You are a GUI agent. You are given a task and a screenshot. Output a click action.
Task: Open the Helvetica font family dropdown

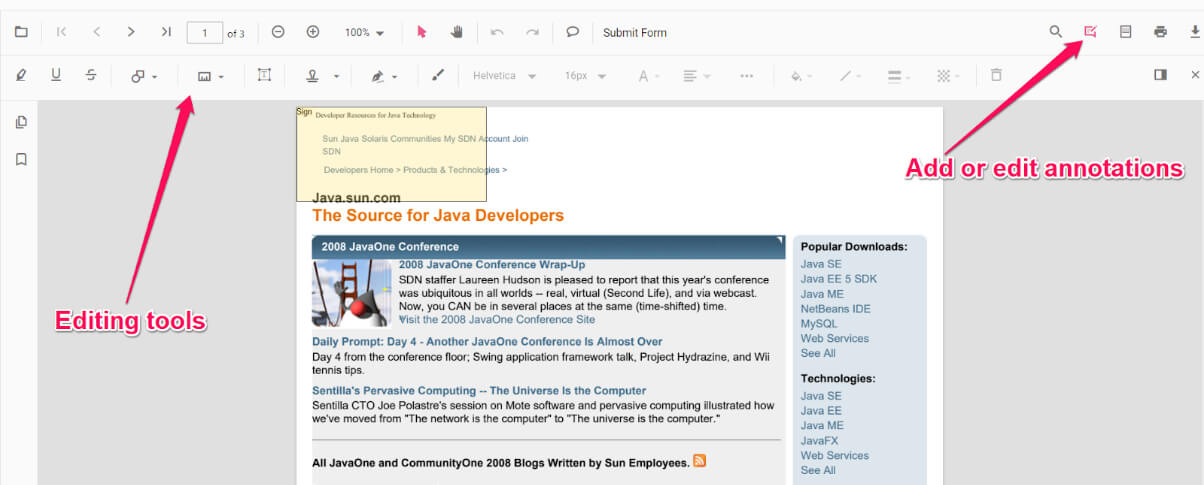[x=505, y=76]
